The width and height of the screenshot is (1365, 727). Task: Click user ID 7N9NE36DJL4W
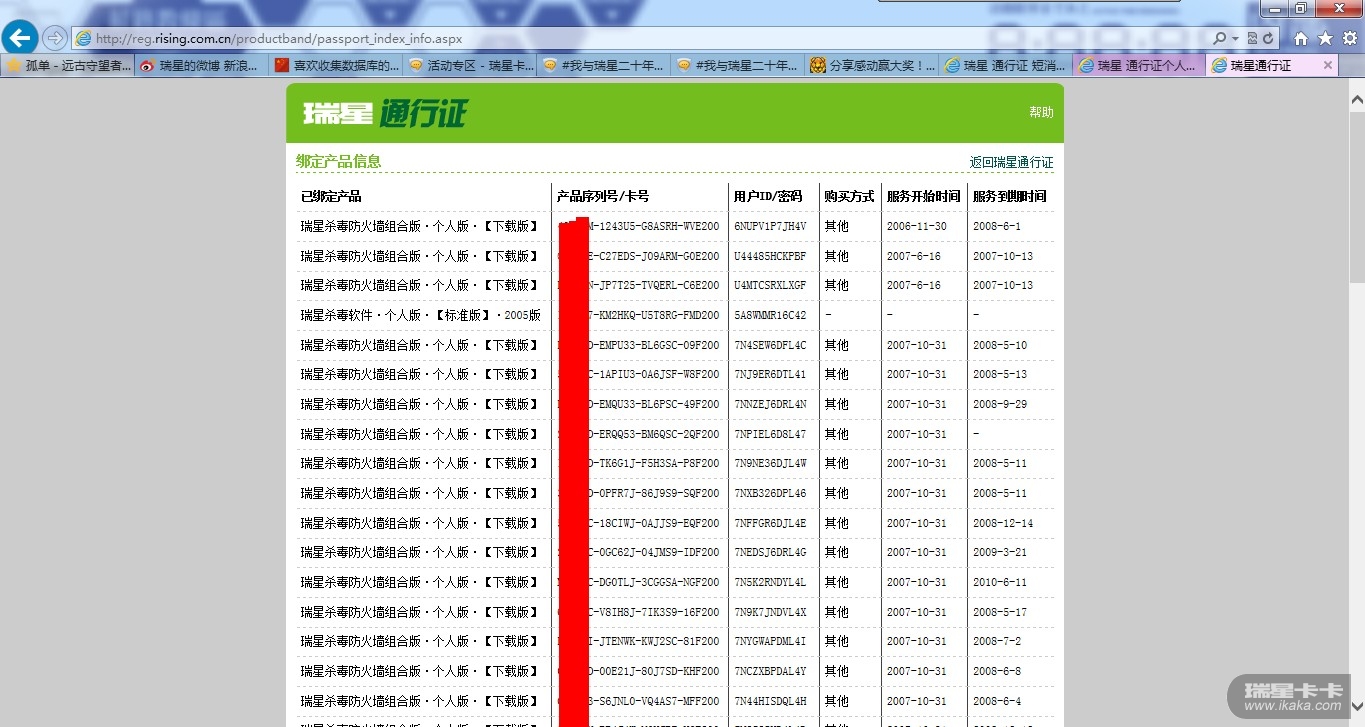pyautogui.click(x=770, y=463)
